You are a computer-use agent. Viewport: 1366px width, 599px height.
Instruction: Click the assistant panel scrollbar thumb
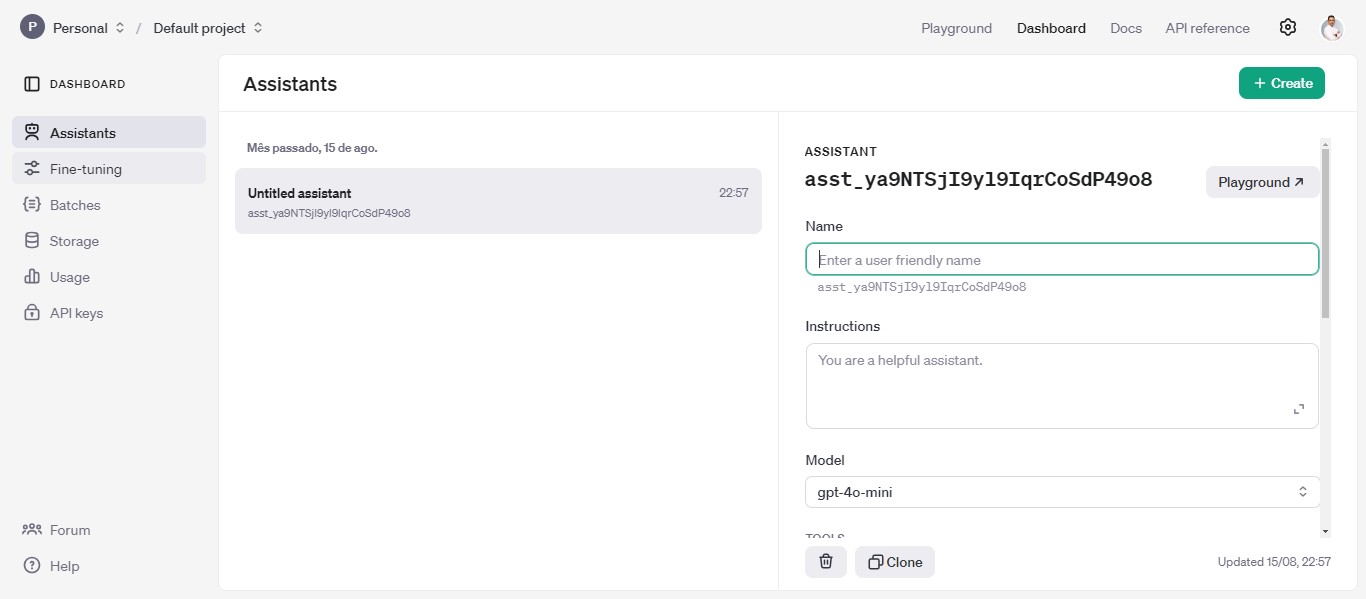[1326, 233]
